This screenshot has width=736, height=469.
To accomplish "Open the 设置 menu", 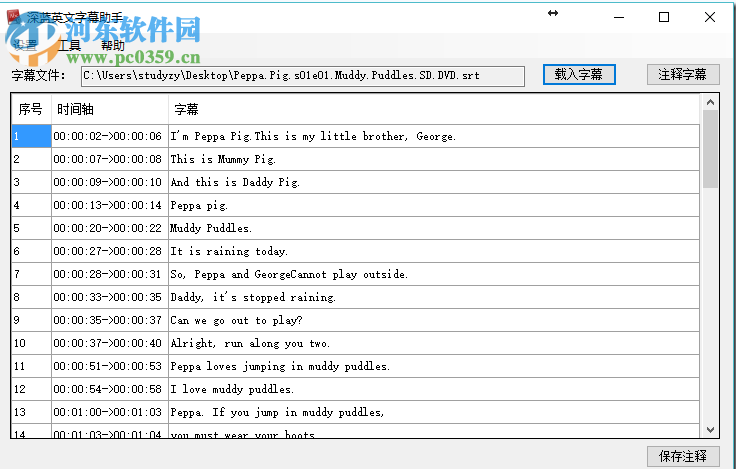I will pos(25,45).
